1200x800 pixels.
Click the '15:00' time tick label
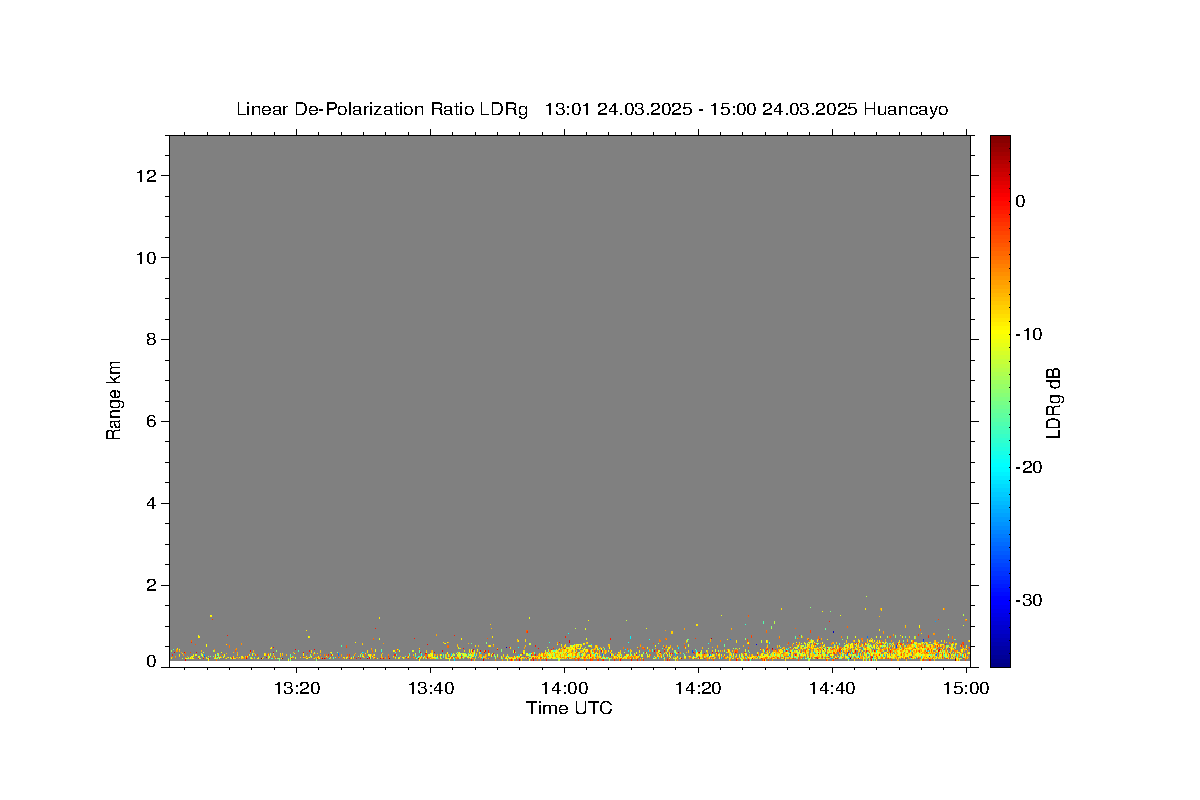(966, 688)
